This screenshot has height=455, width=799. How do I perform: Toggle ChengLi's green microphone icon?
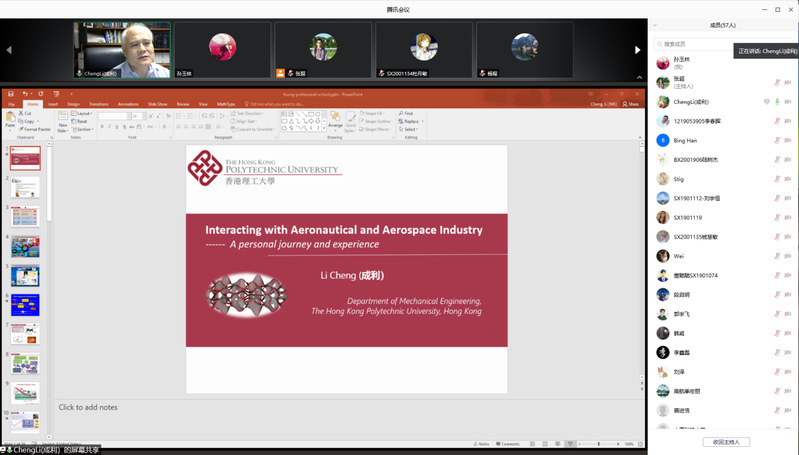777,102
